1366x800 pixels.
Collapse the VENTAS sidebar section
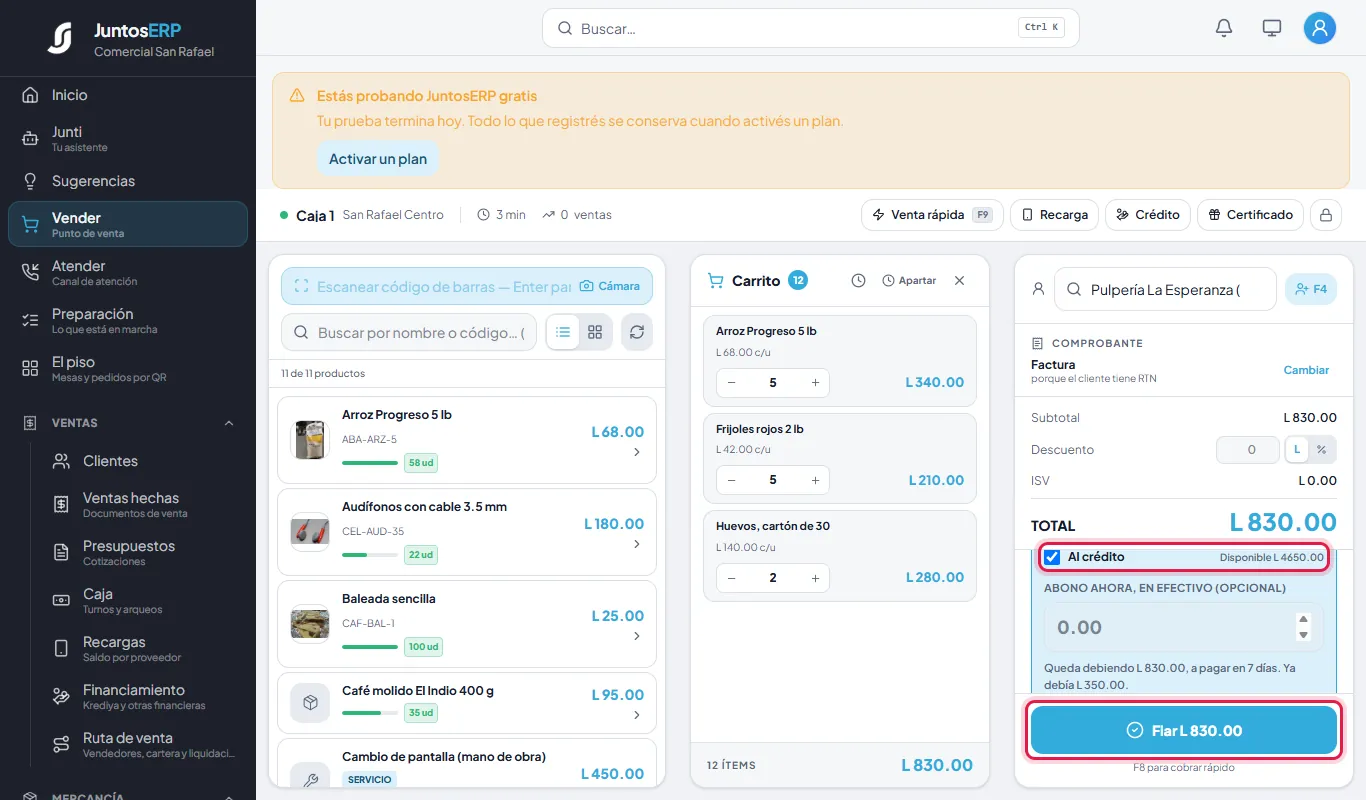click(x=229, y=423)
